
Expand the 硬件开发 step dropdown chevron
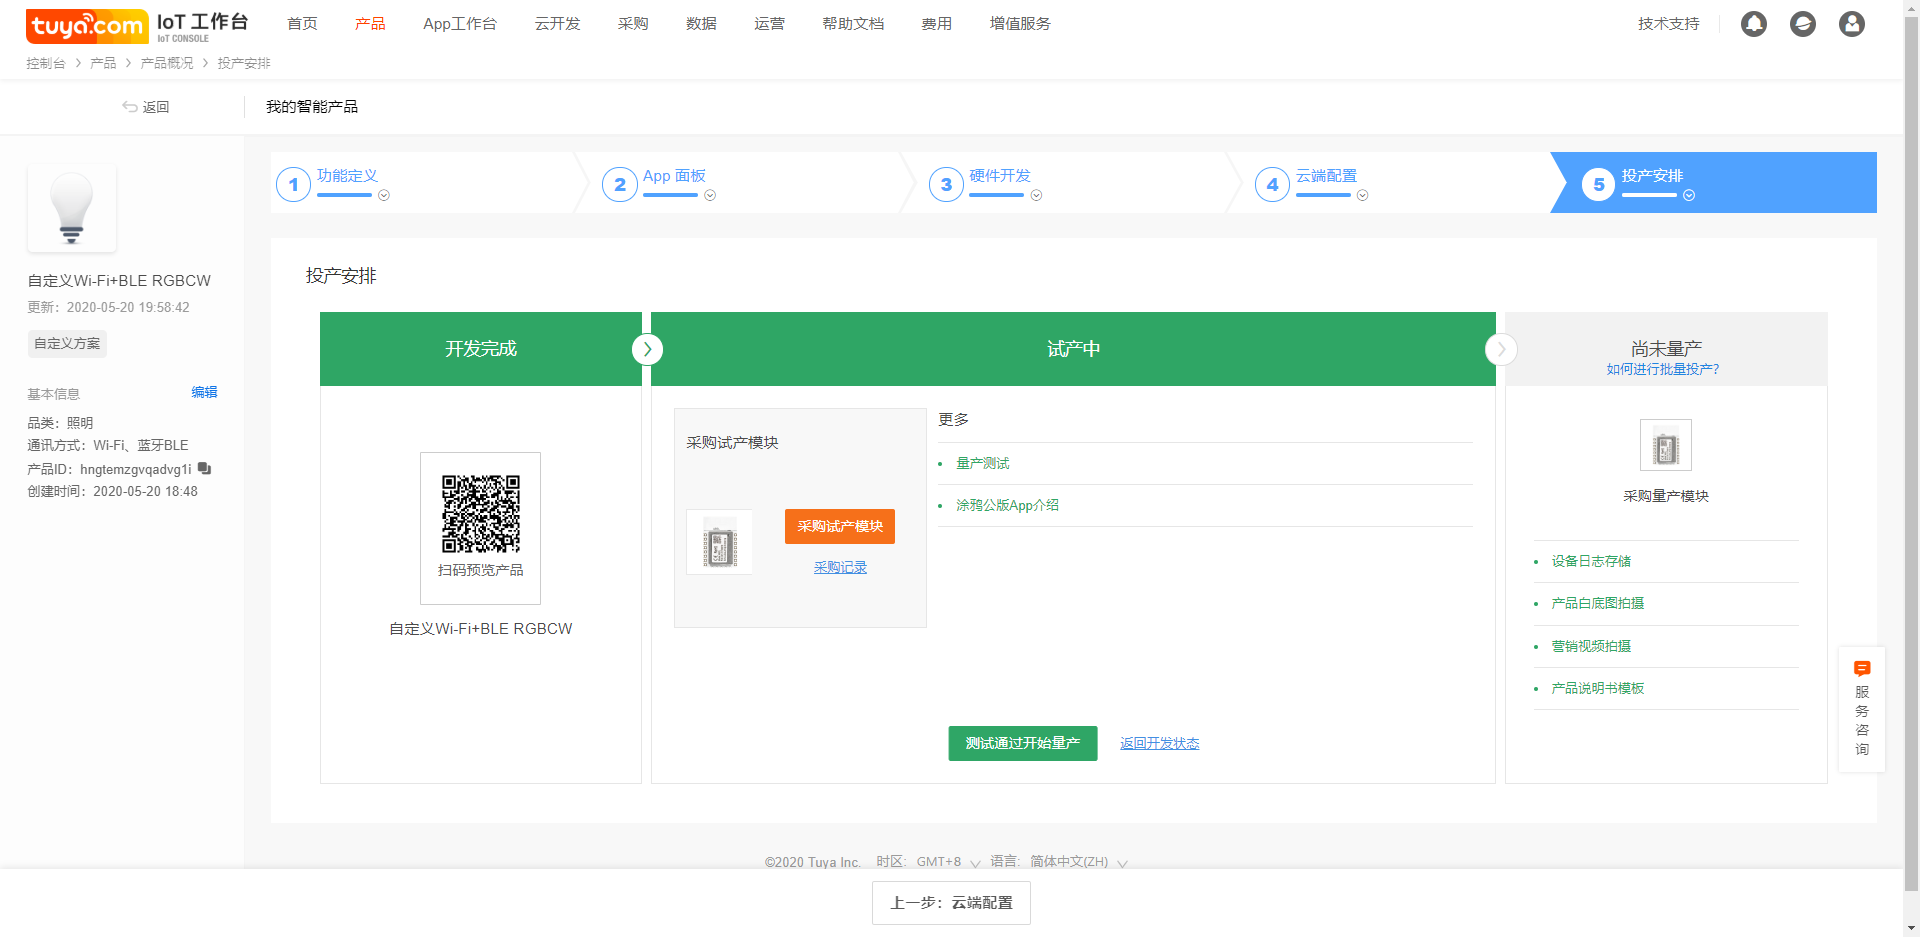pyautogui.click(x=1036, y=196)
